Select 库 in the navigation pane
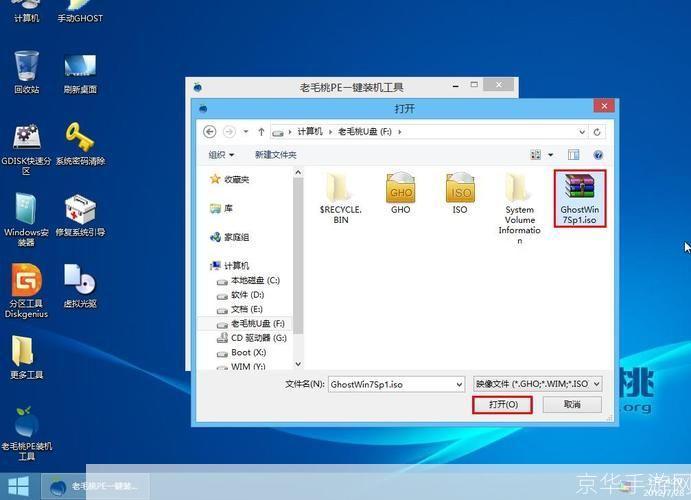 (x=222, y=208)
